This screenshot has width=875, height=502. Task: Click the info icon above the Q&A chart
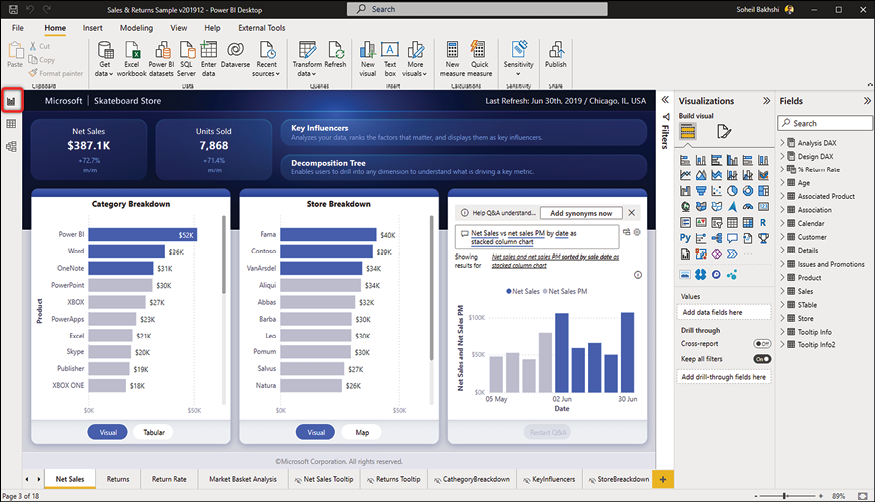(638, 275)
